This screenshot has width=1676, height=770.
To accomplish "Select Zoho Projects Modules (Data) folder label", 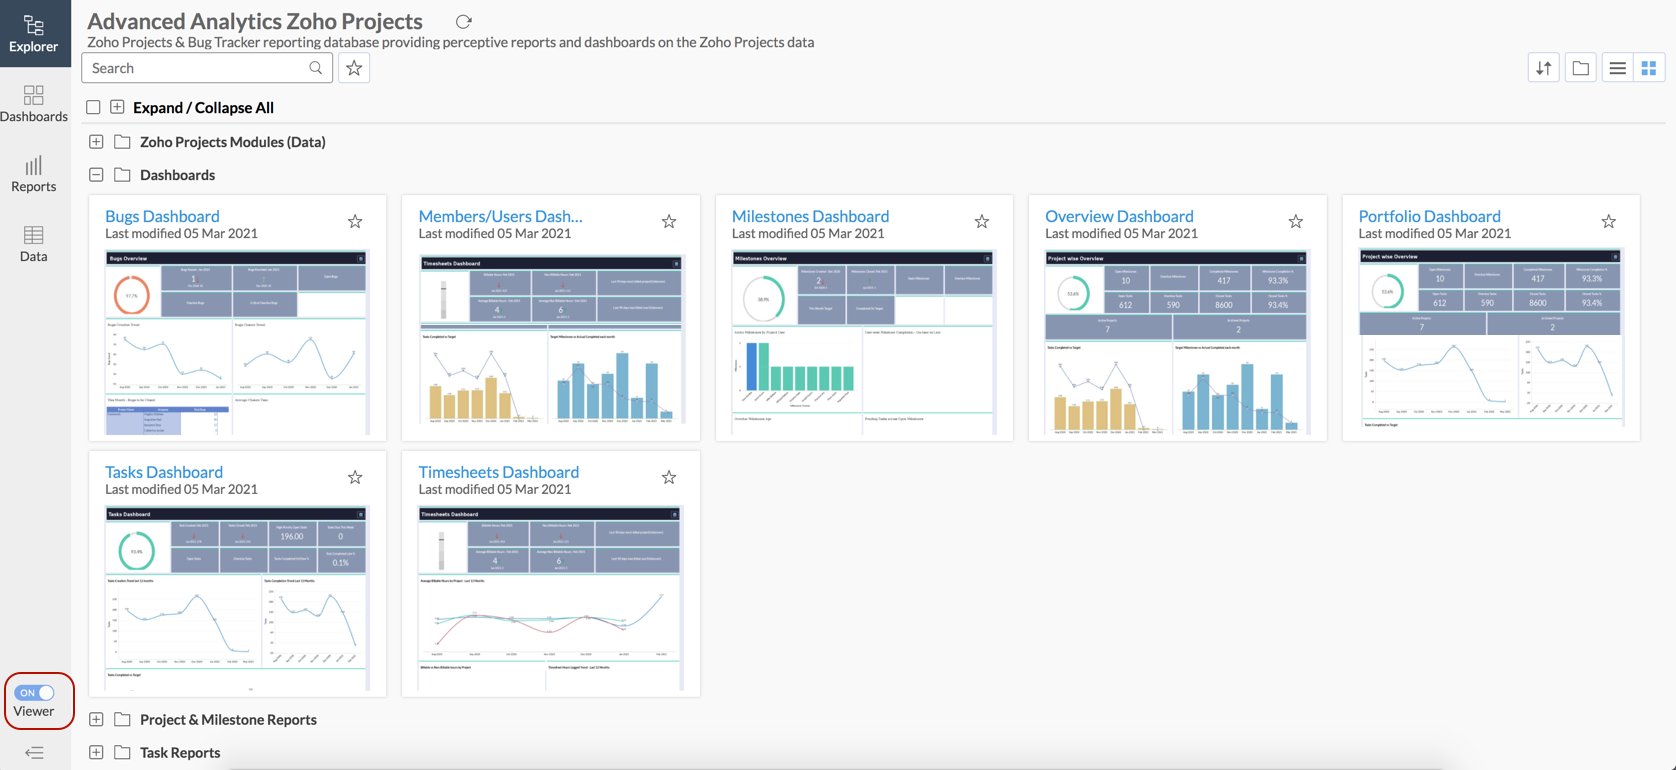I will coord(233,142).
